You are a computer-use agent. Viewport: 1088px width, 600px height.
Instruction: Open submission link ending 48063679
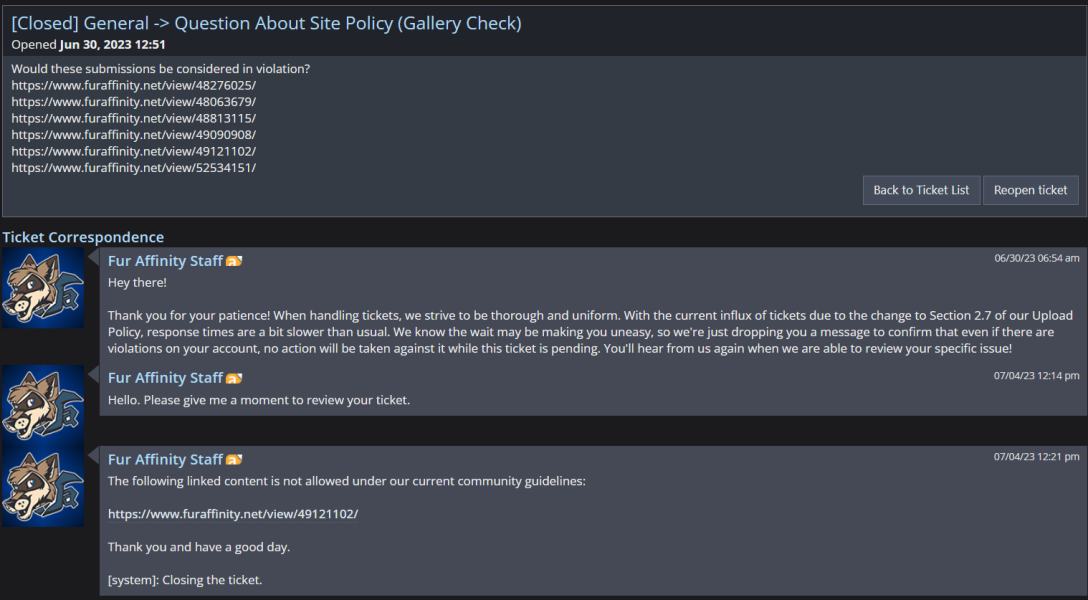134,102
